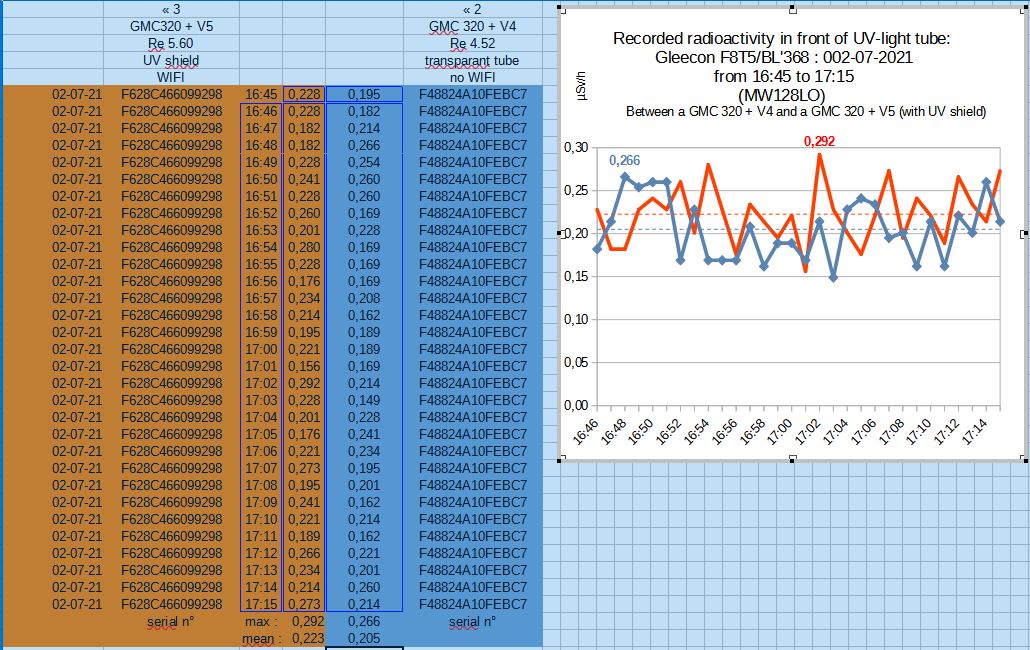This screenshot has height=650, width=1030.
Task: Select the 17:15 time cell
Action: pos(261,604)
